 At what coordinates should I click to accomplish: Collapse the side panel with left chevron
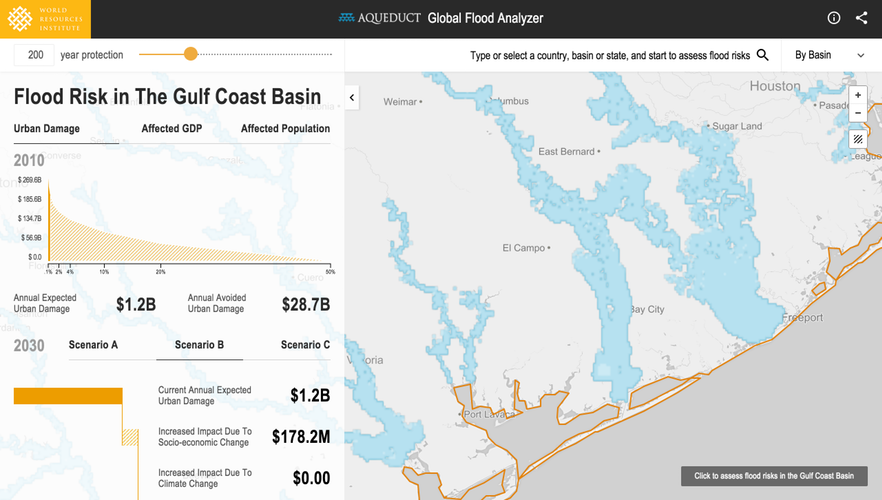tap(352, 98)
